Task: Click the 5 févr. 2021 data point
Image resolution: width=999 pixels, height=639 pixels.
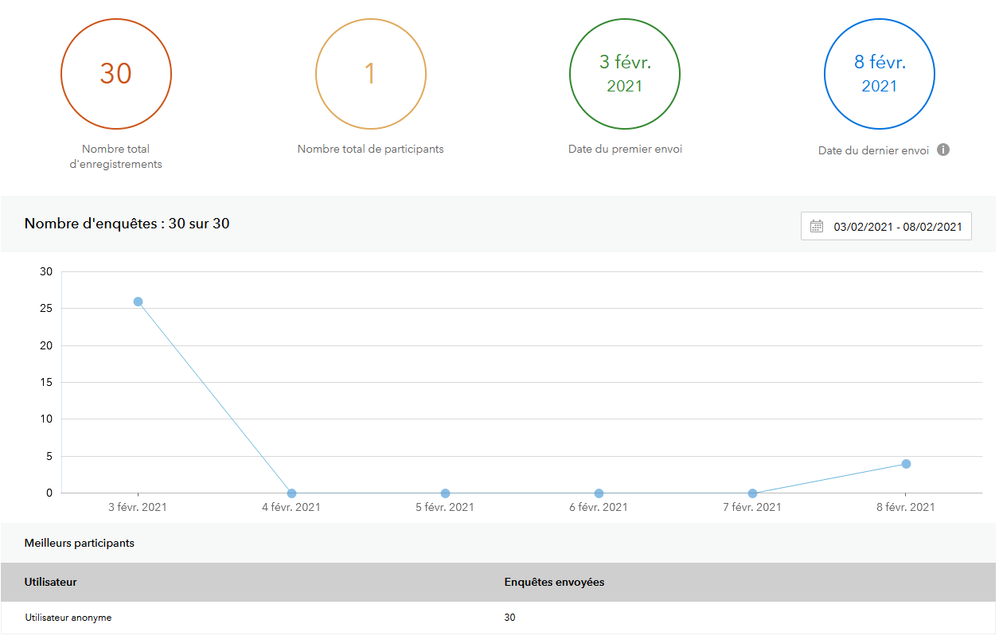Action: pos(445,493)
